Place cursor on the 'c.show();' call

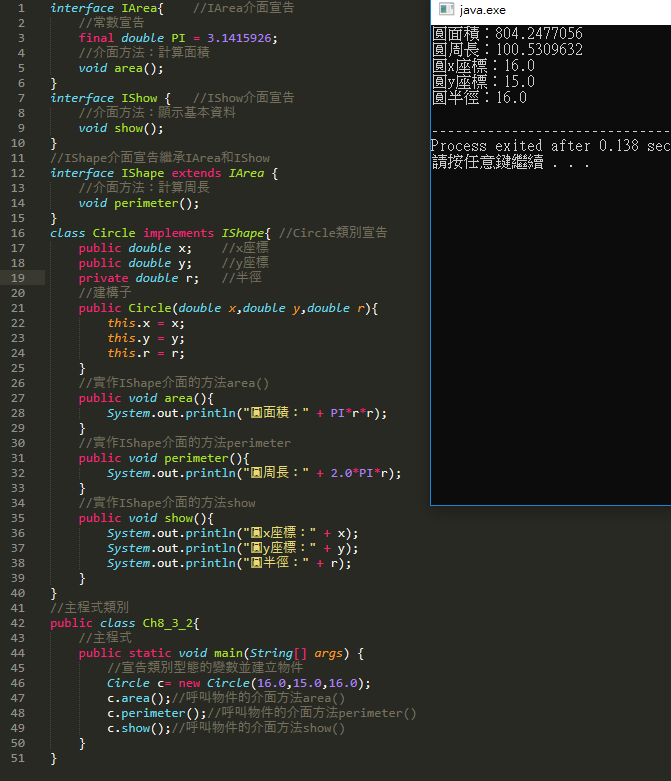138,728
